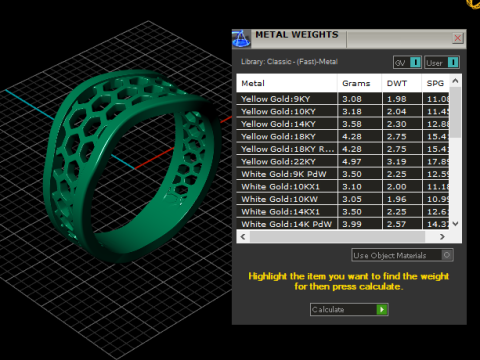Click the horizontal scrollbar thumb
The height and width of the screenshot is (360, 480).
pyautogui.click(x=337, y=237)
